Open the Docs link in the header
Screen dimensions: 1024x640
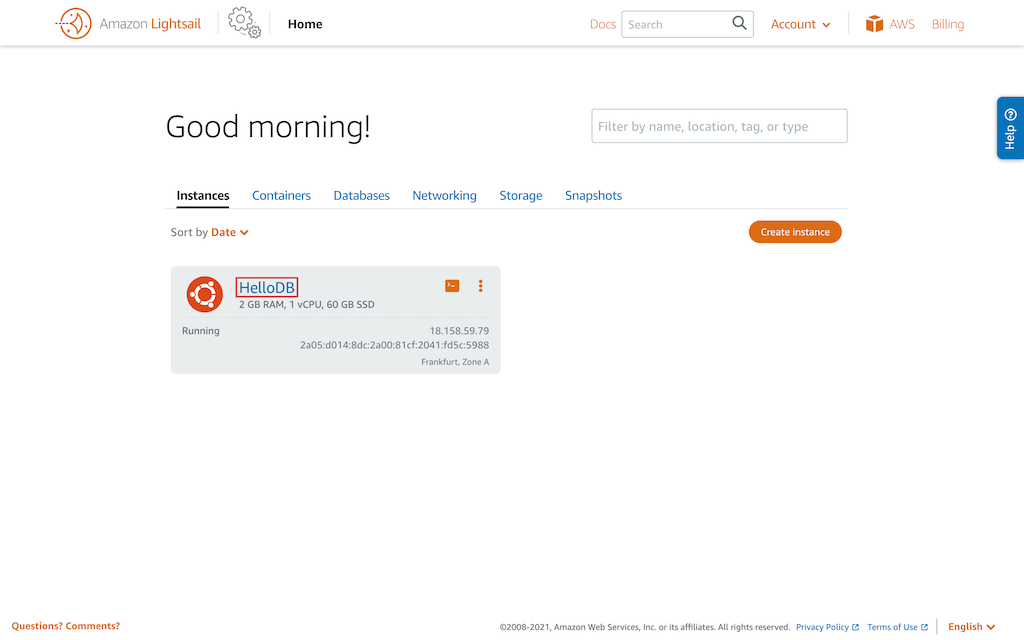pyautogui.click(x=603, y=24)
